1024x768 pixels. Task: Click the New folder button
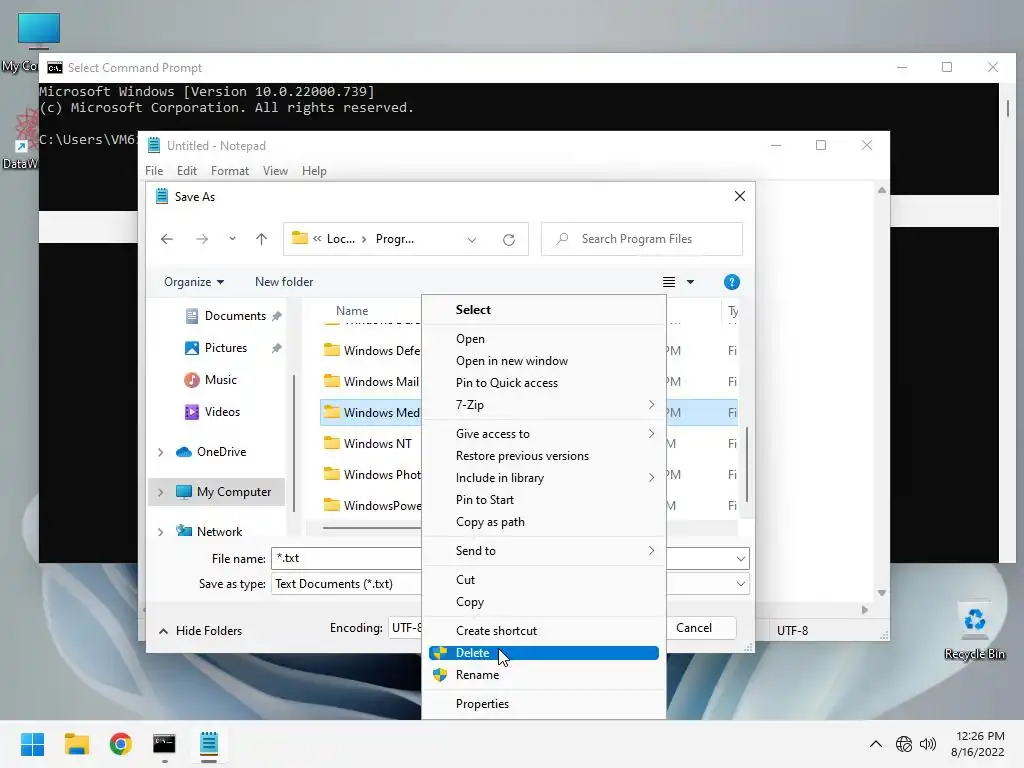[284, 282]
